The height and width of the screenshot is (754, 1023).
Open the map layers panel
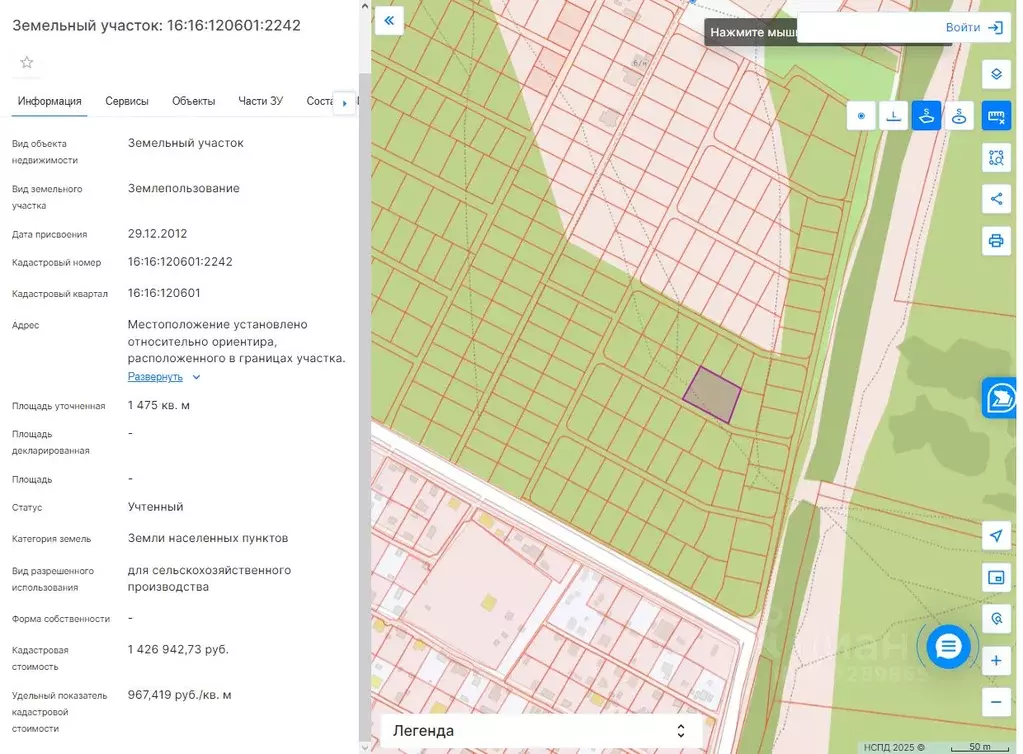coord(996,74)
